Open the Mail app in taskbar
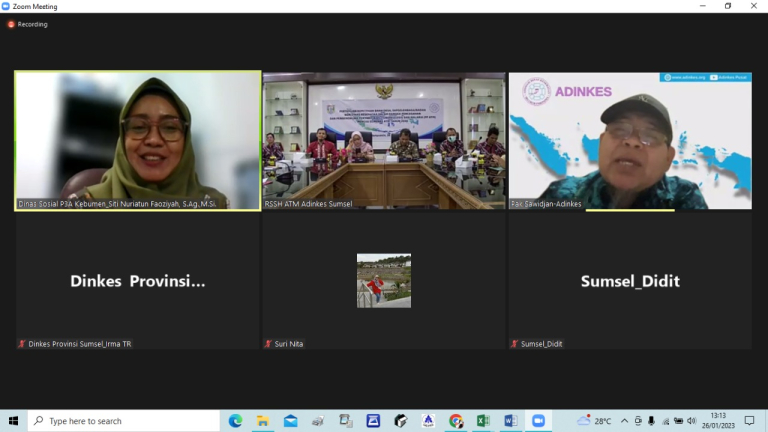This screenshot has height=432, width=768. pos(290,421)
